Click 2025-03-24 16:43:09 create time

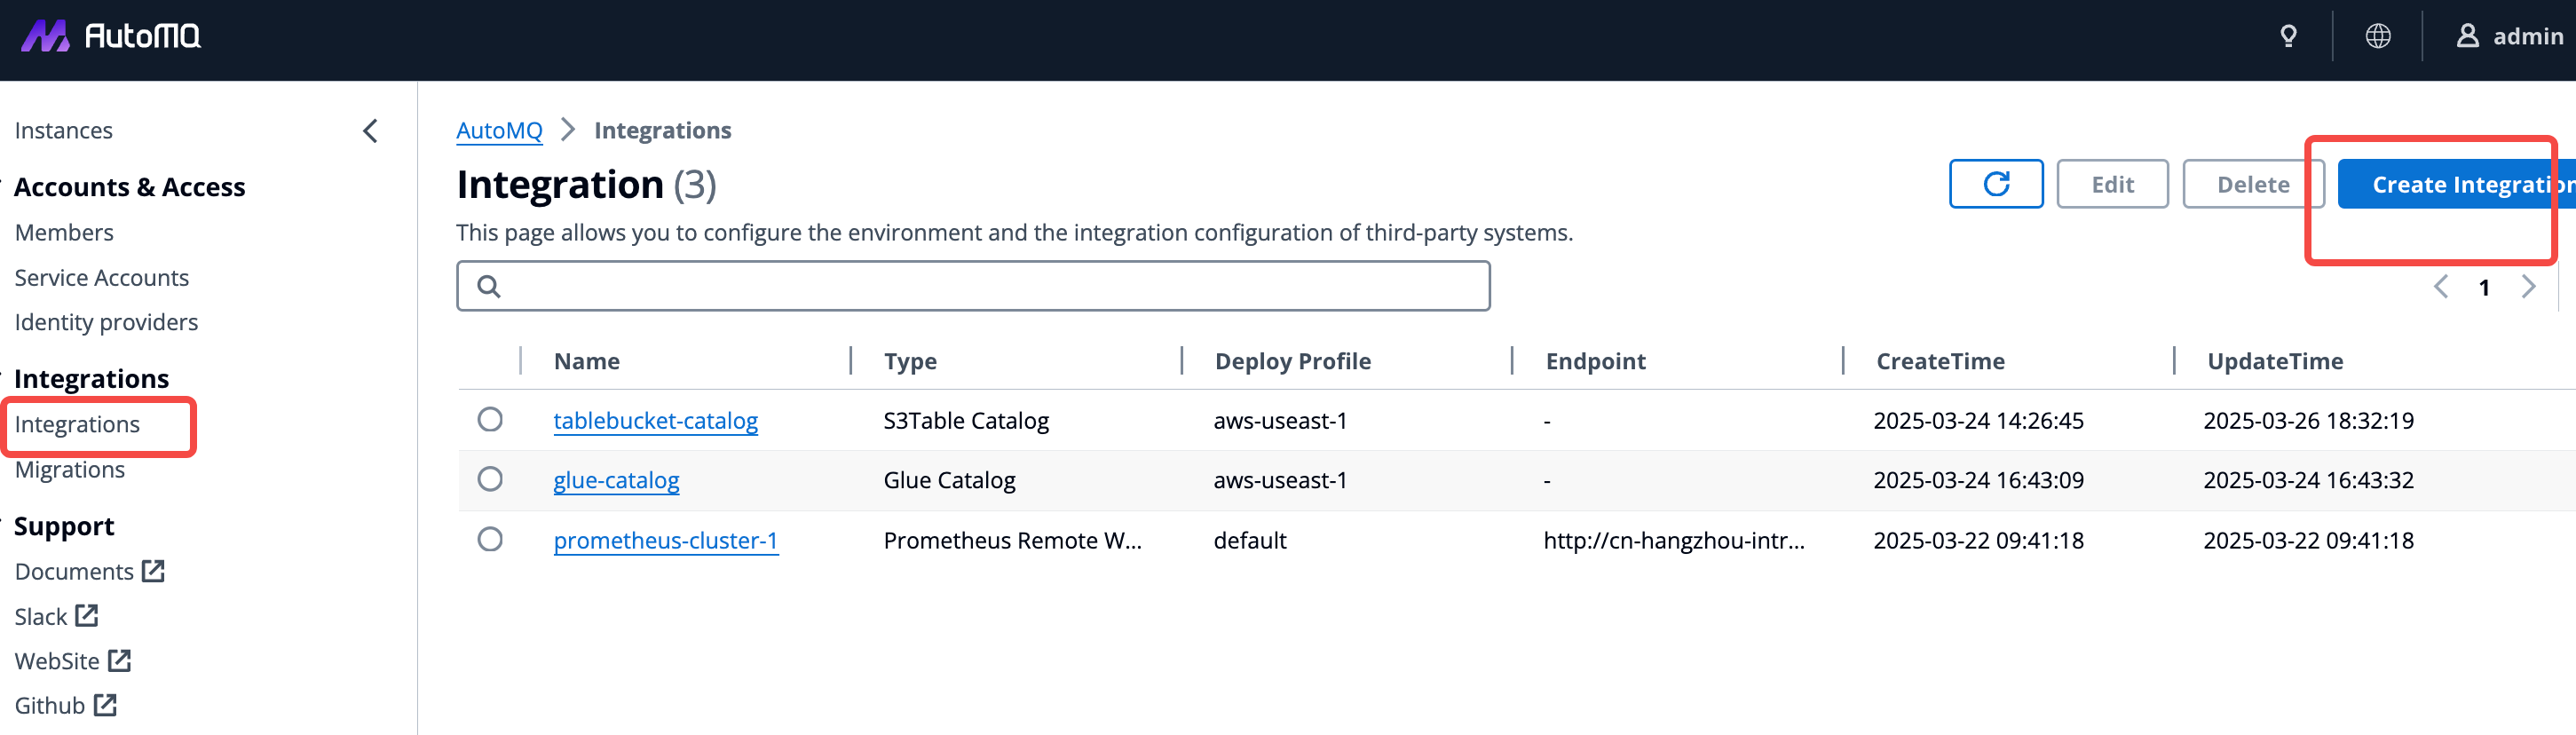[1978, 480]
